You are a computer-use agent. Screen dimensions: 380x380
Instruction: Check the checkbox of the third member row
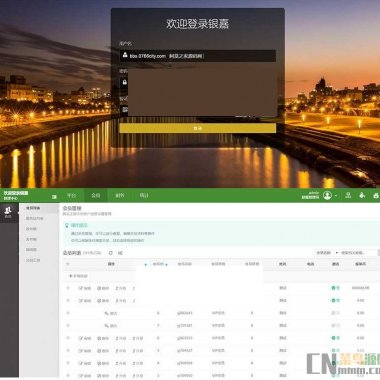pos(68,313)
